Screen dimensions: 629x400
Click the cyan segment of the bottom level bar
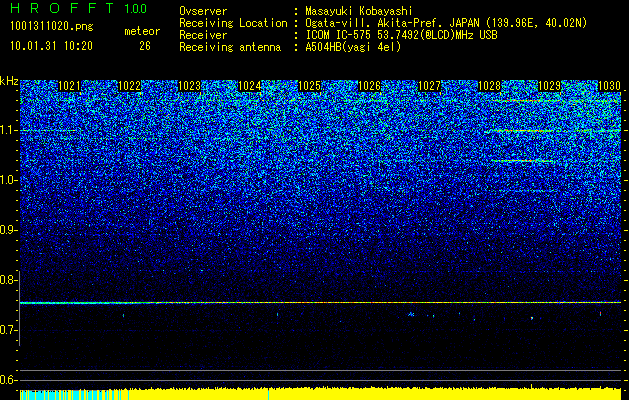coord(74,395)
